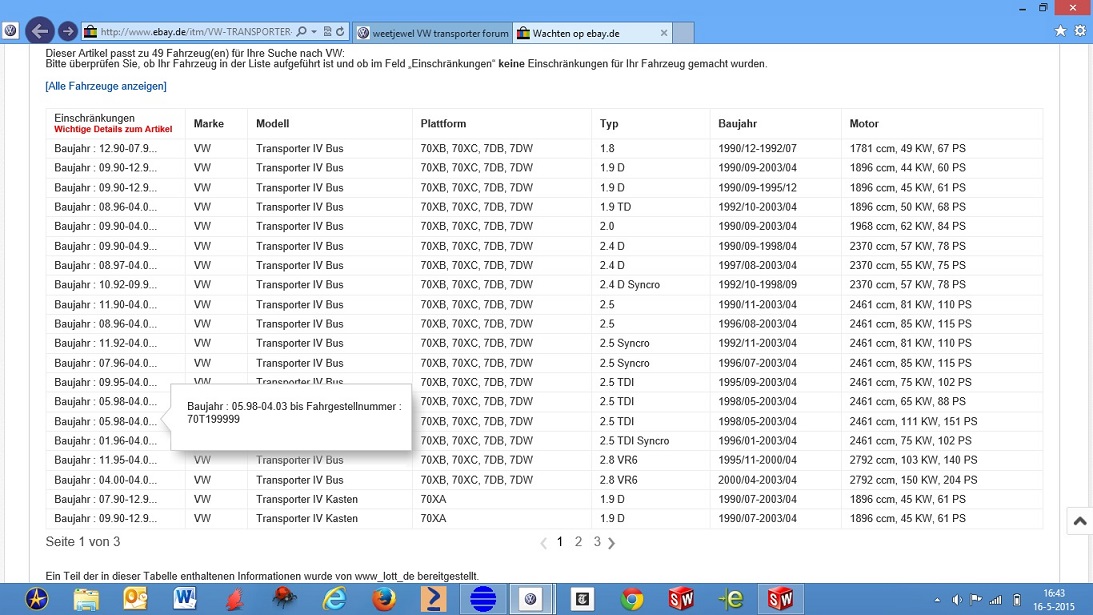Open network signal status in system tray
This screenshot has width=1093, height=615.
[996, 600]
